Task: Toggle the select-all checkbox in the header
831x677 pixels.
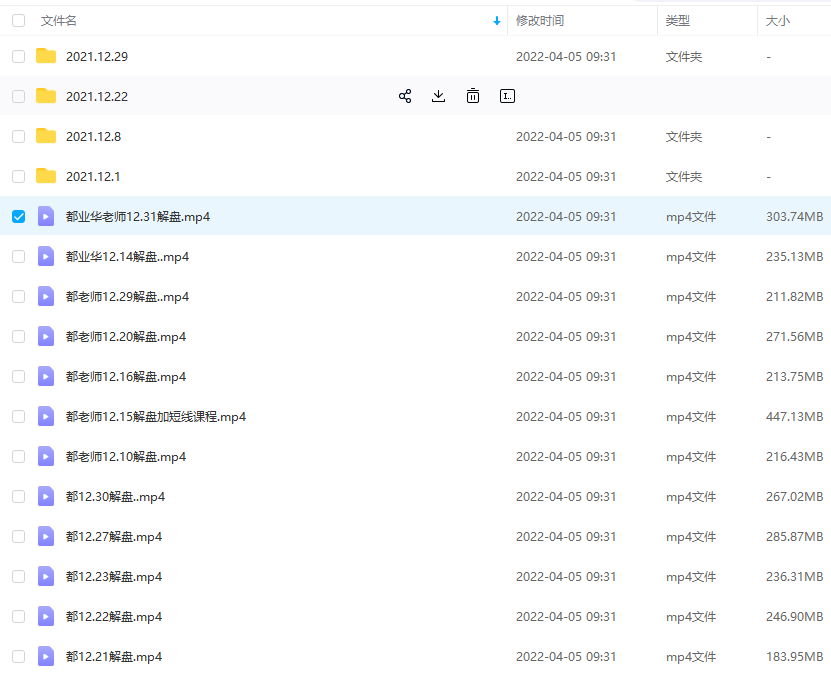Action: tap(18, 19)
